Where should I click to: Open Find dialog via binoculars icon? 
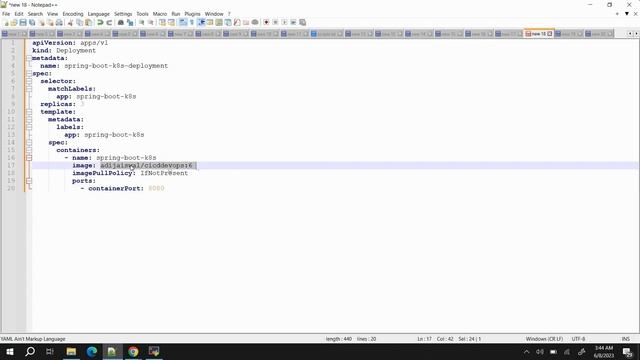(x=121, y=22)
